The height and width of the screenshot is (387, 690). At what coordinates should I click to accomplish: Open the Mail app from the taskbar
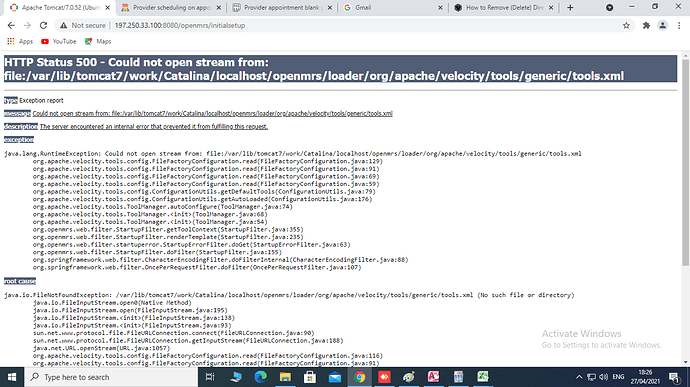tap(335, 377)
